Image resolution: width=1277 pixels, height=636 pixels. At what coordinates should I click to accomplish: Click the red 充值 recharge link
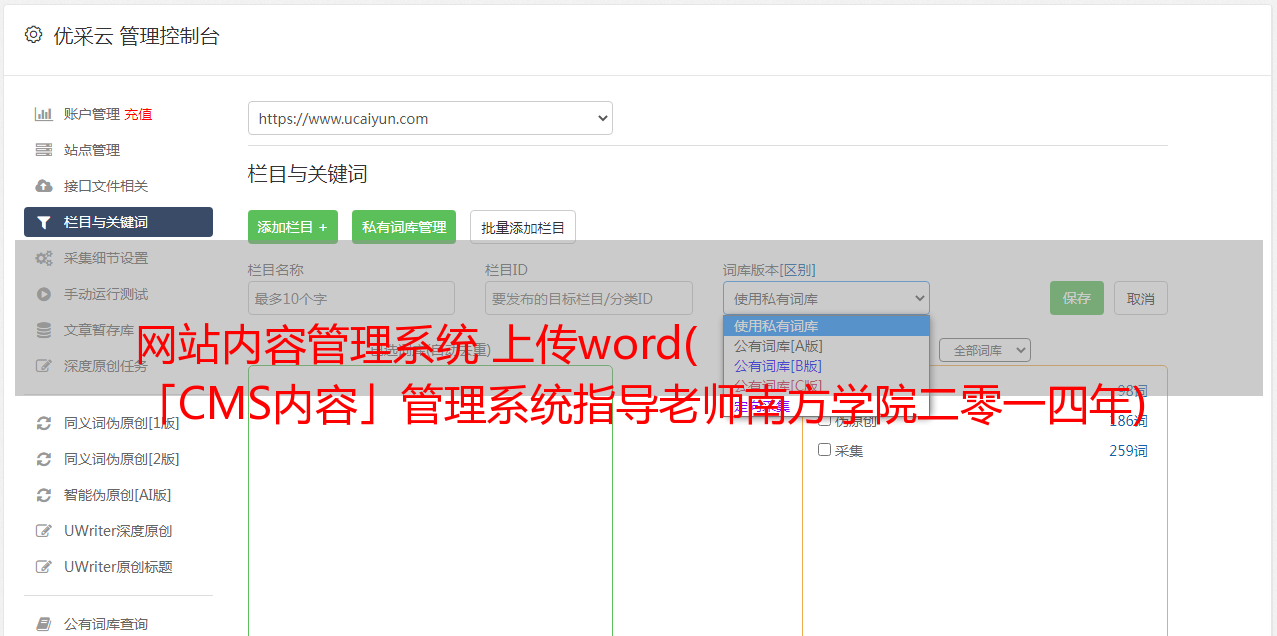coord(138,114)
